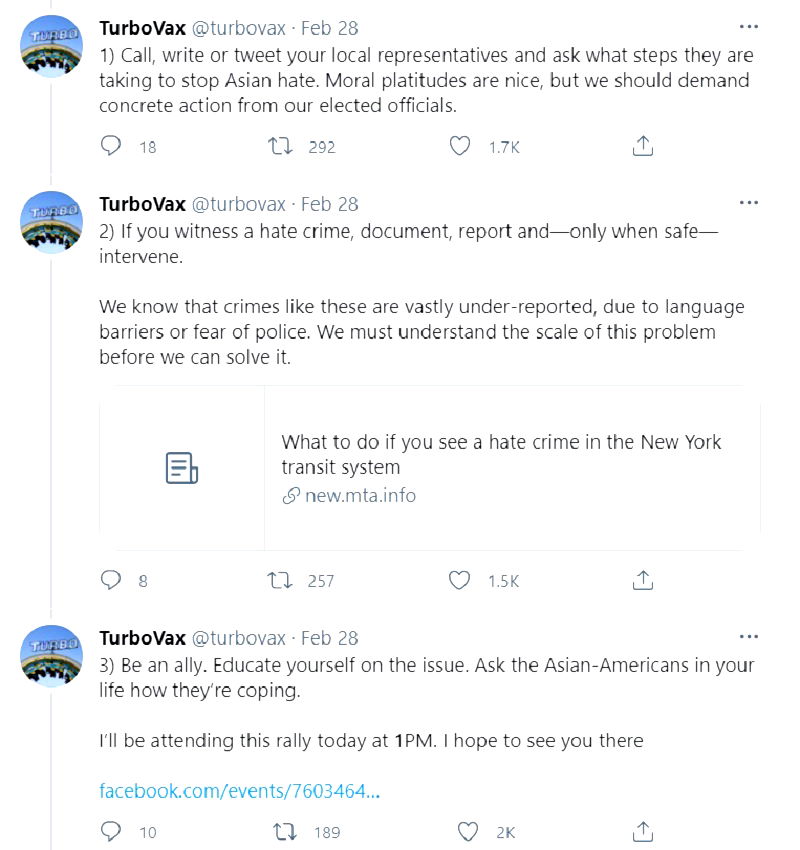The width and height of the screenshot is (800, 850).
Task: Open the facebook.com/events link
Action: (x=239, y=791)
